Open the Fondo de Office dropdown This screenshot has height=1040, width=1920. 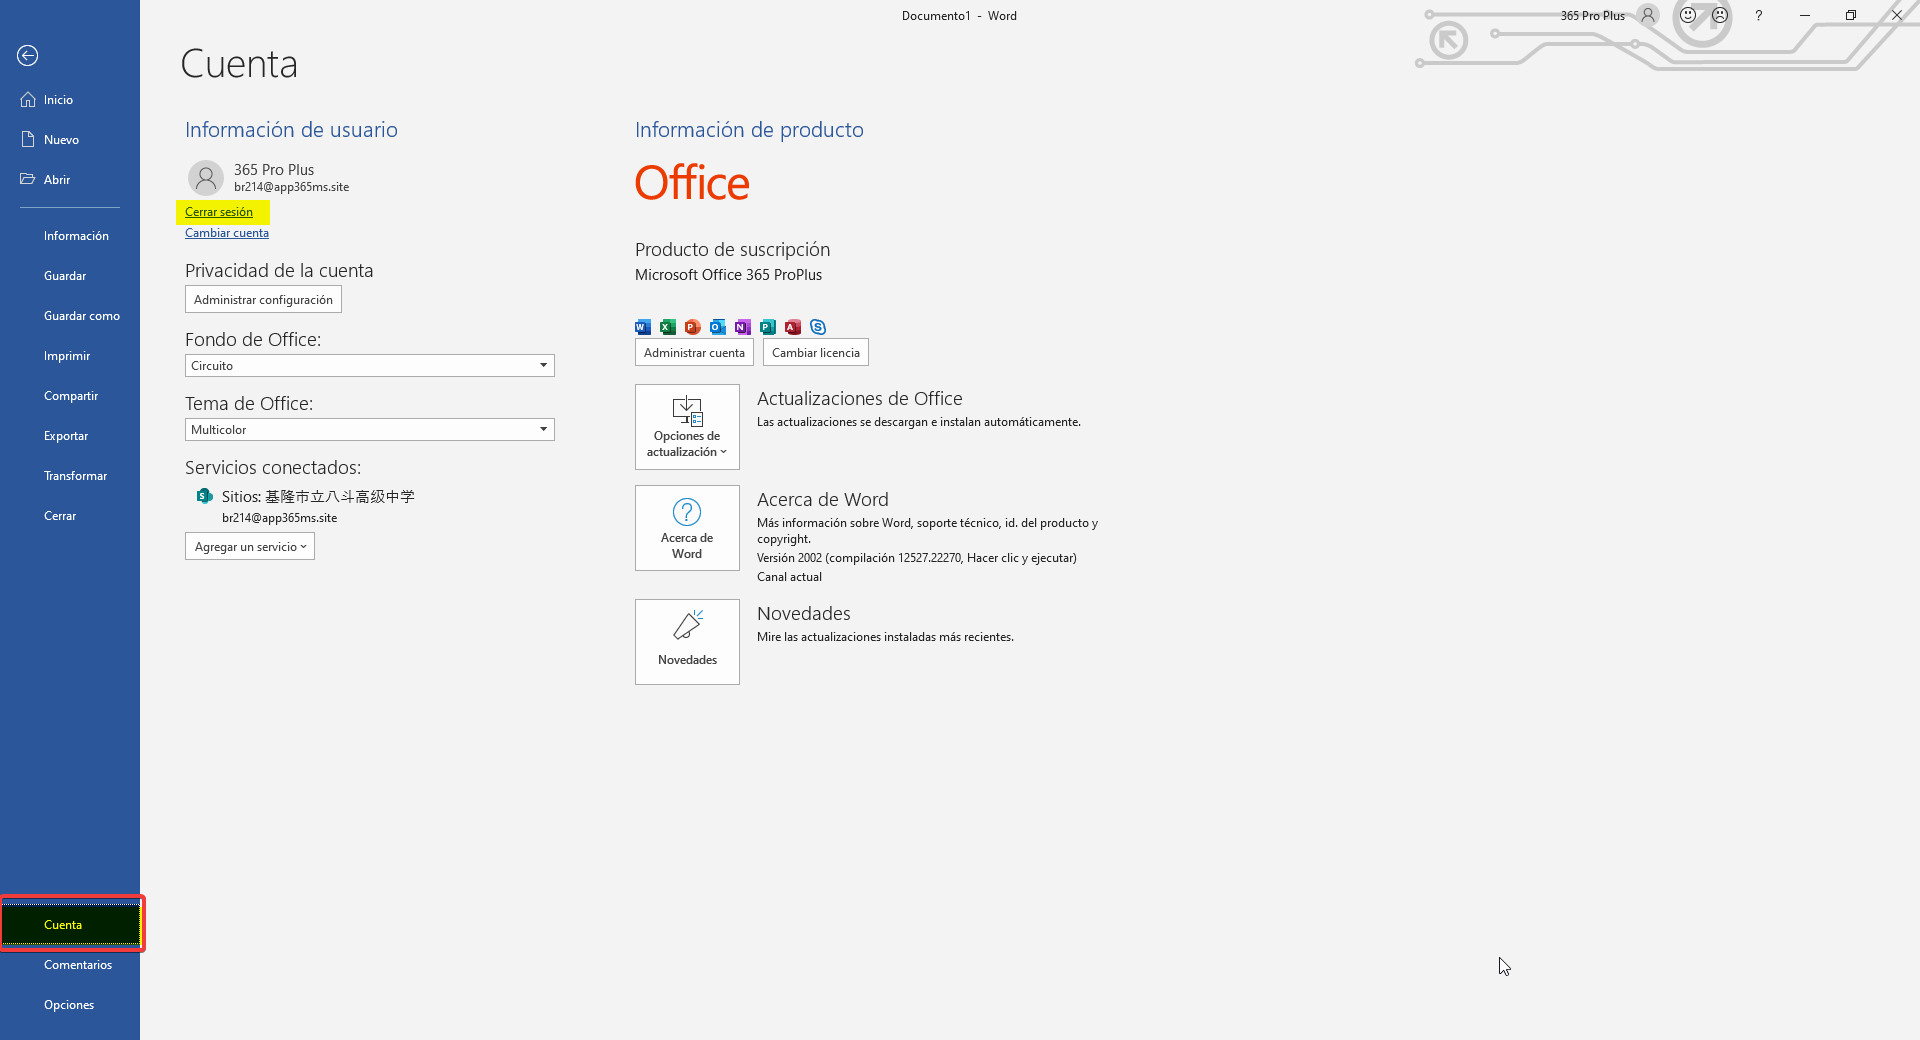click(x=369, y=366)
